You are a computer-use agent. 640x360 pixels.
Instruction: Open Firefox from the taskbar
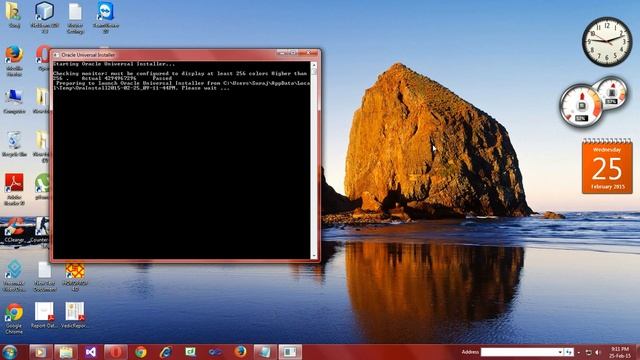pos(240,352)
